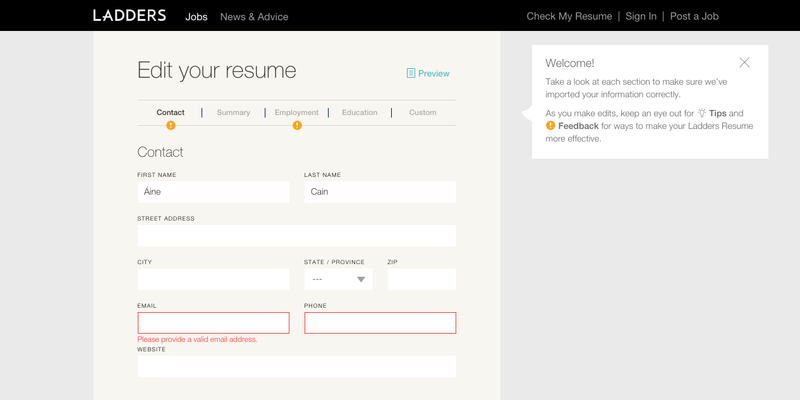Focus the First Name field containing Áine

tap(213, 192)
